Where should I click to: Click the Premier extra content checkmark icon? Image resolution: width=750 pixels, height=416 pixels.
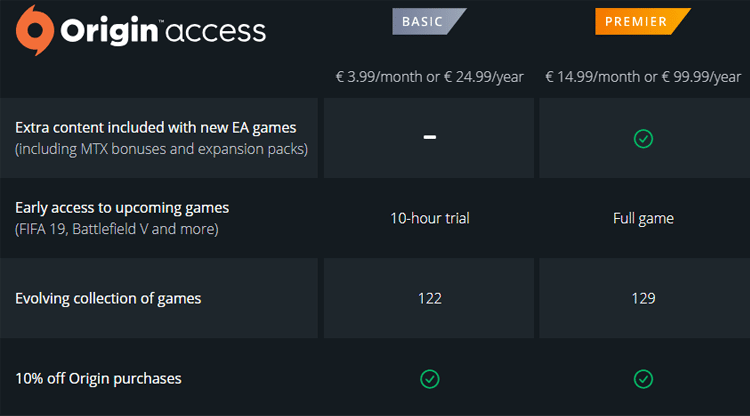(643, 139)
